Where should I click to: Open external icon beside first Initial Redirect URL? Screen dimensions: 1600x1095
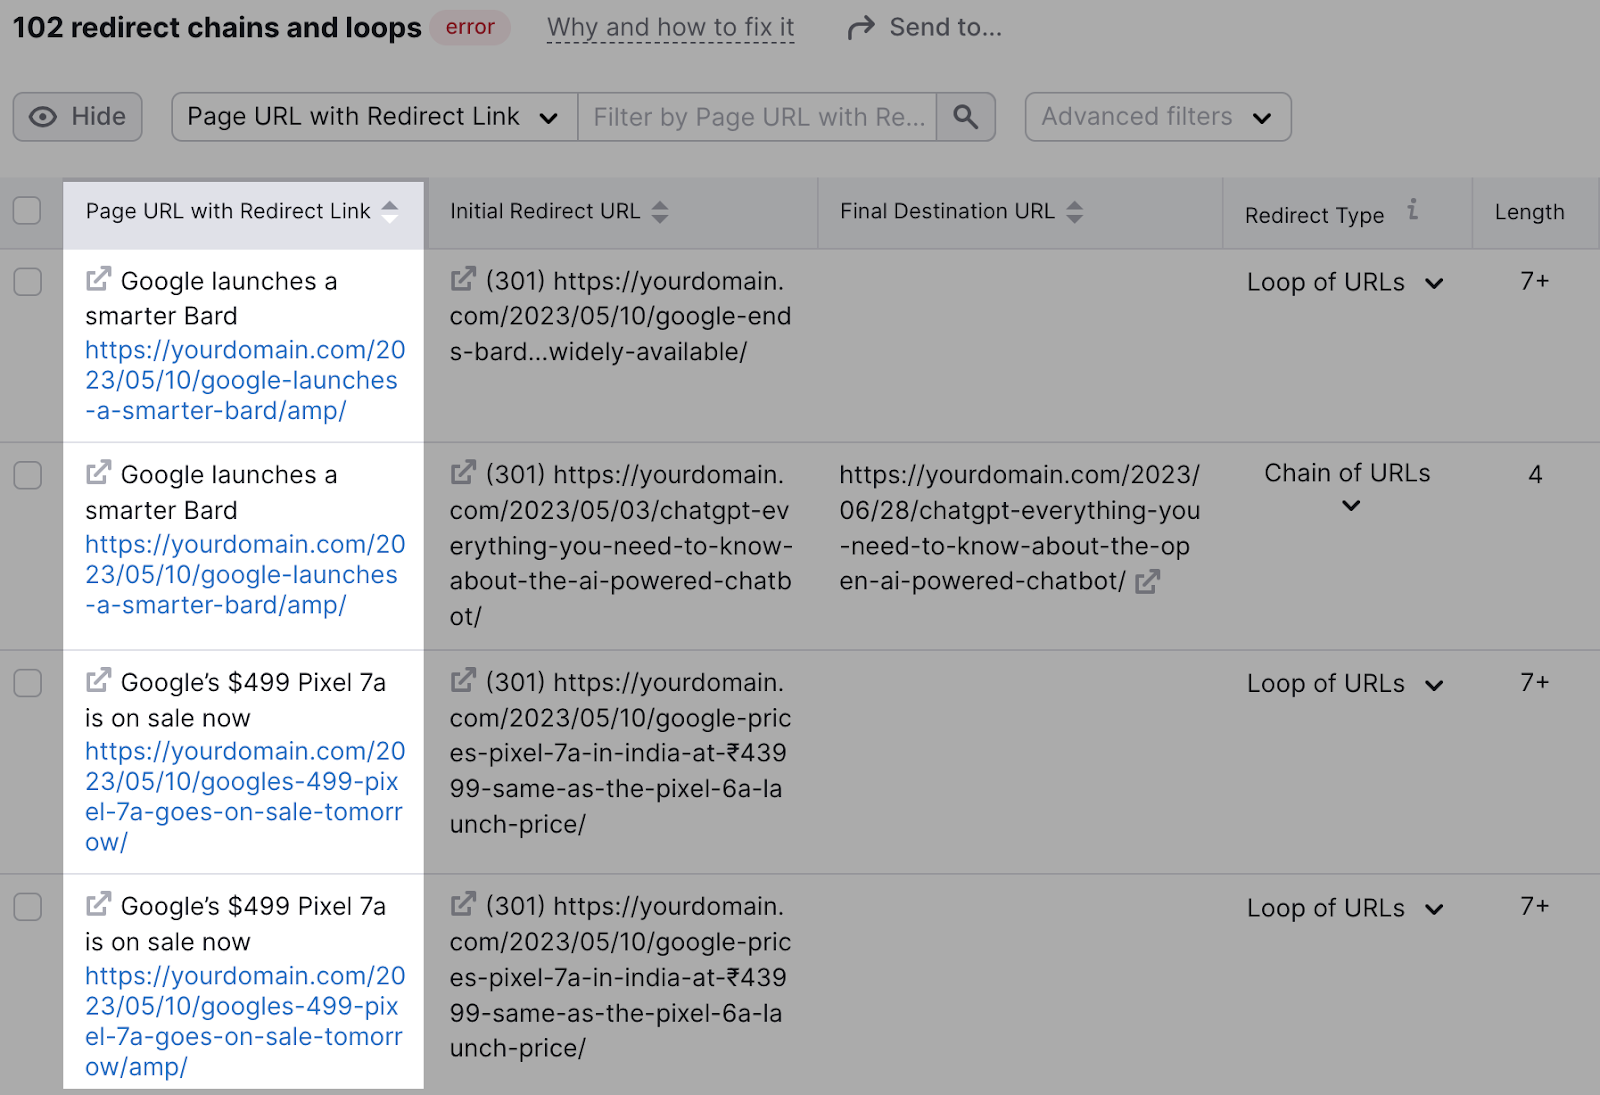click(463, 280)
